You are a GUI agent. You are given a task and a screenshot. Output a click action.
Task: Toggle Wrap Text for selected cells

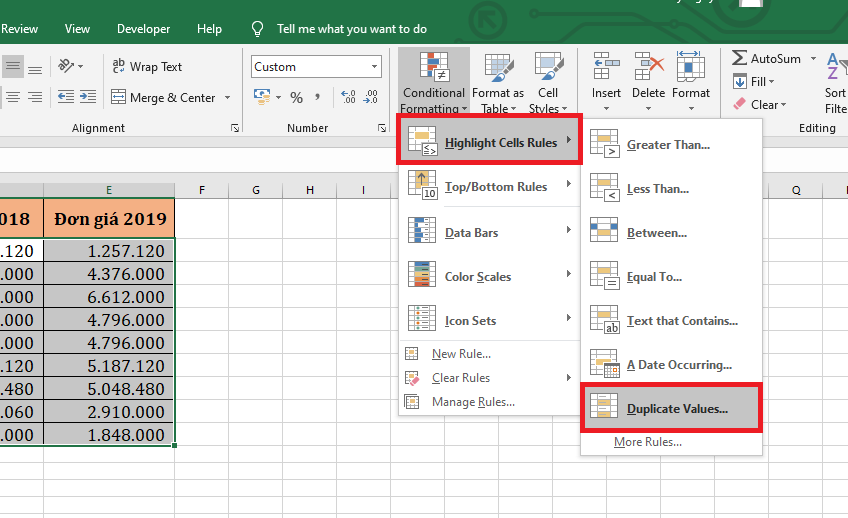coord(146,67)
